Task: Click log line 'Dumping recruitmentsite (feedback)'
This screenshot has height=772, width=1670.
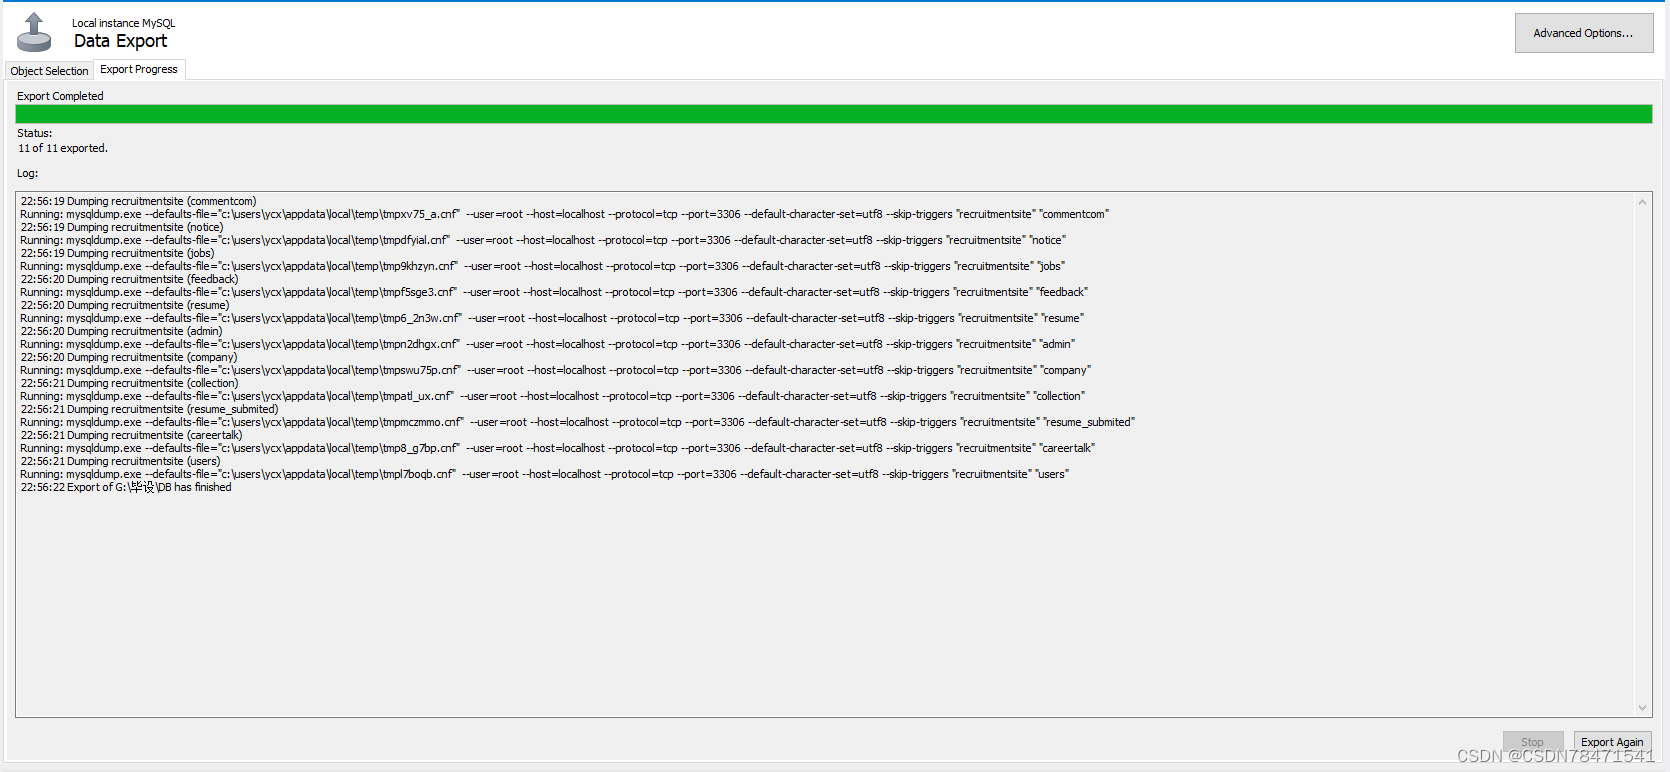Action: click(x=130, y=279)
